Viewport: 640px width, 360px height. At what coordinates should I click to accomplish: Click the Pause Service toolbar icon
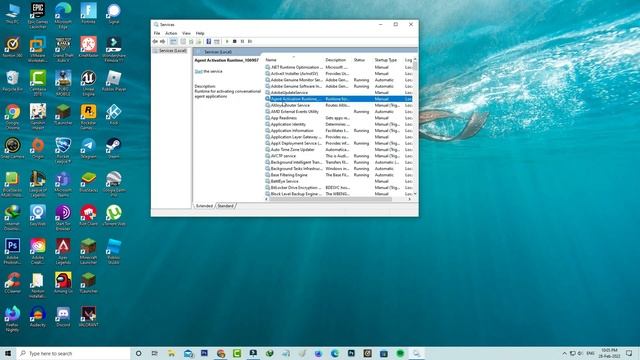242,41
